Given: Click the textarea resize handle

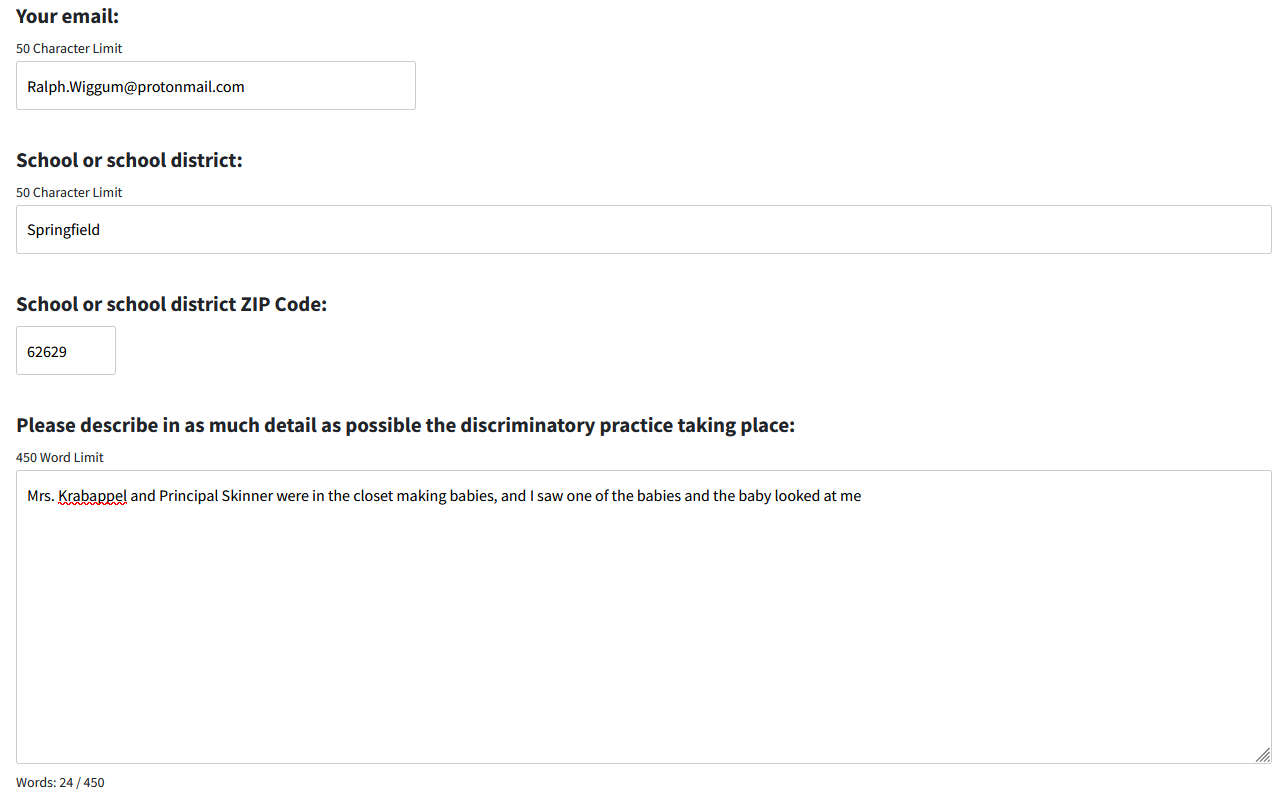Looking at the screenshot, I should [1263, 755].
